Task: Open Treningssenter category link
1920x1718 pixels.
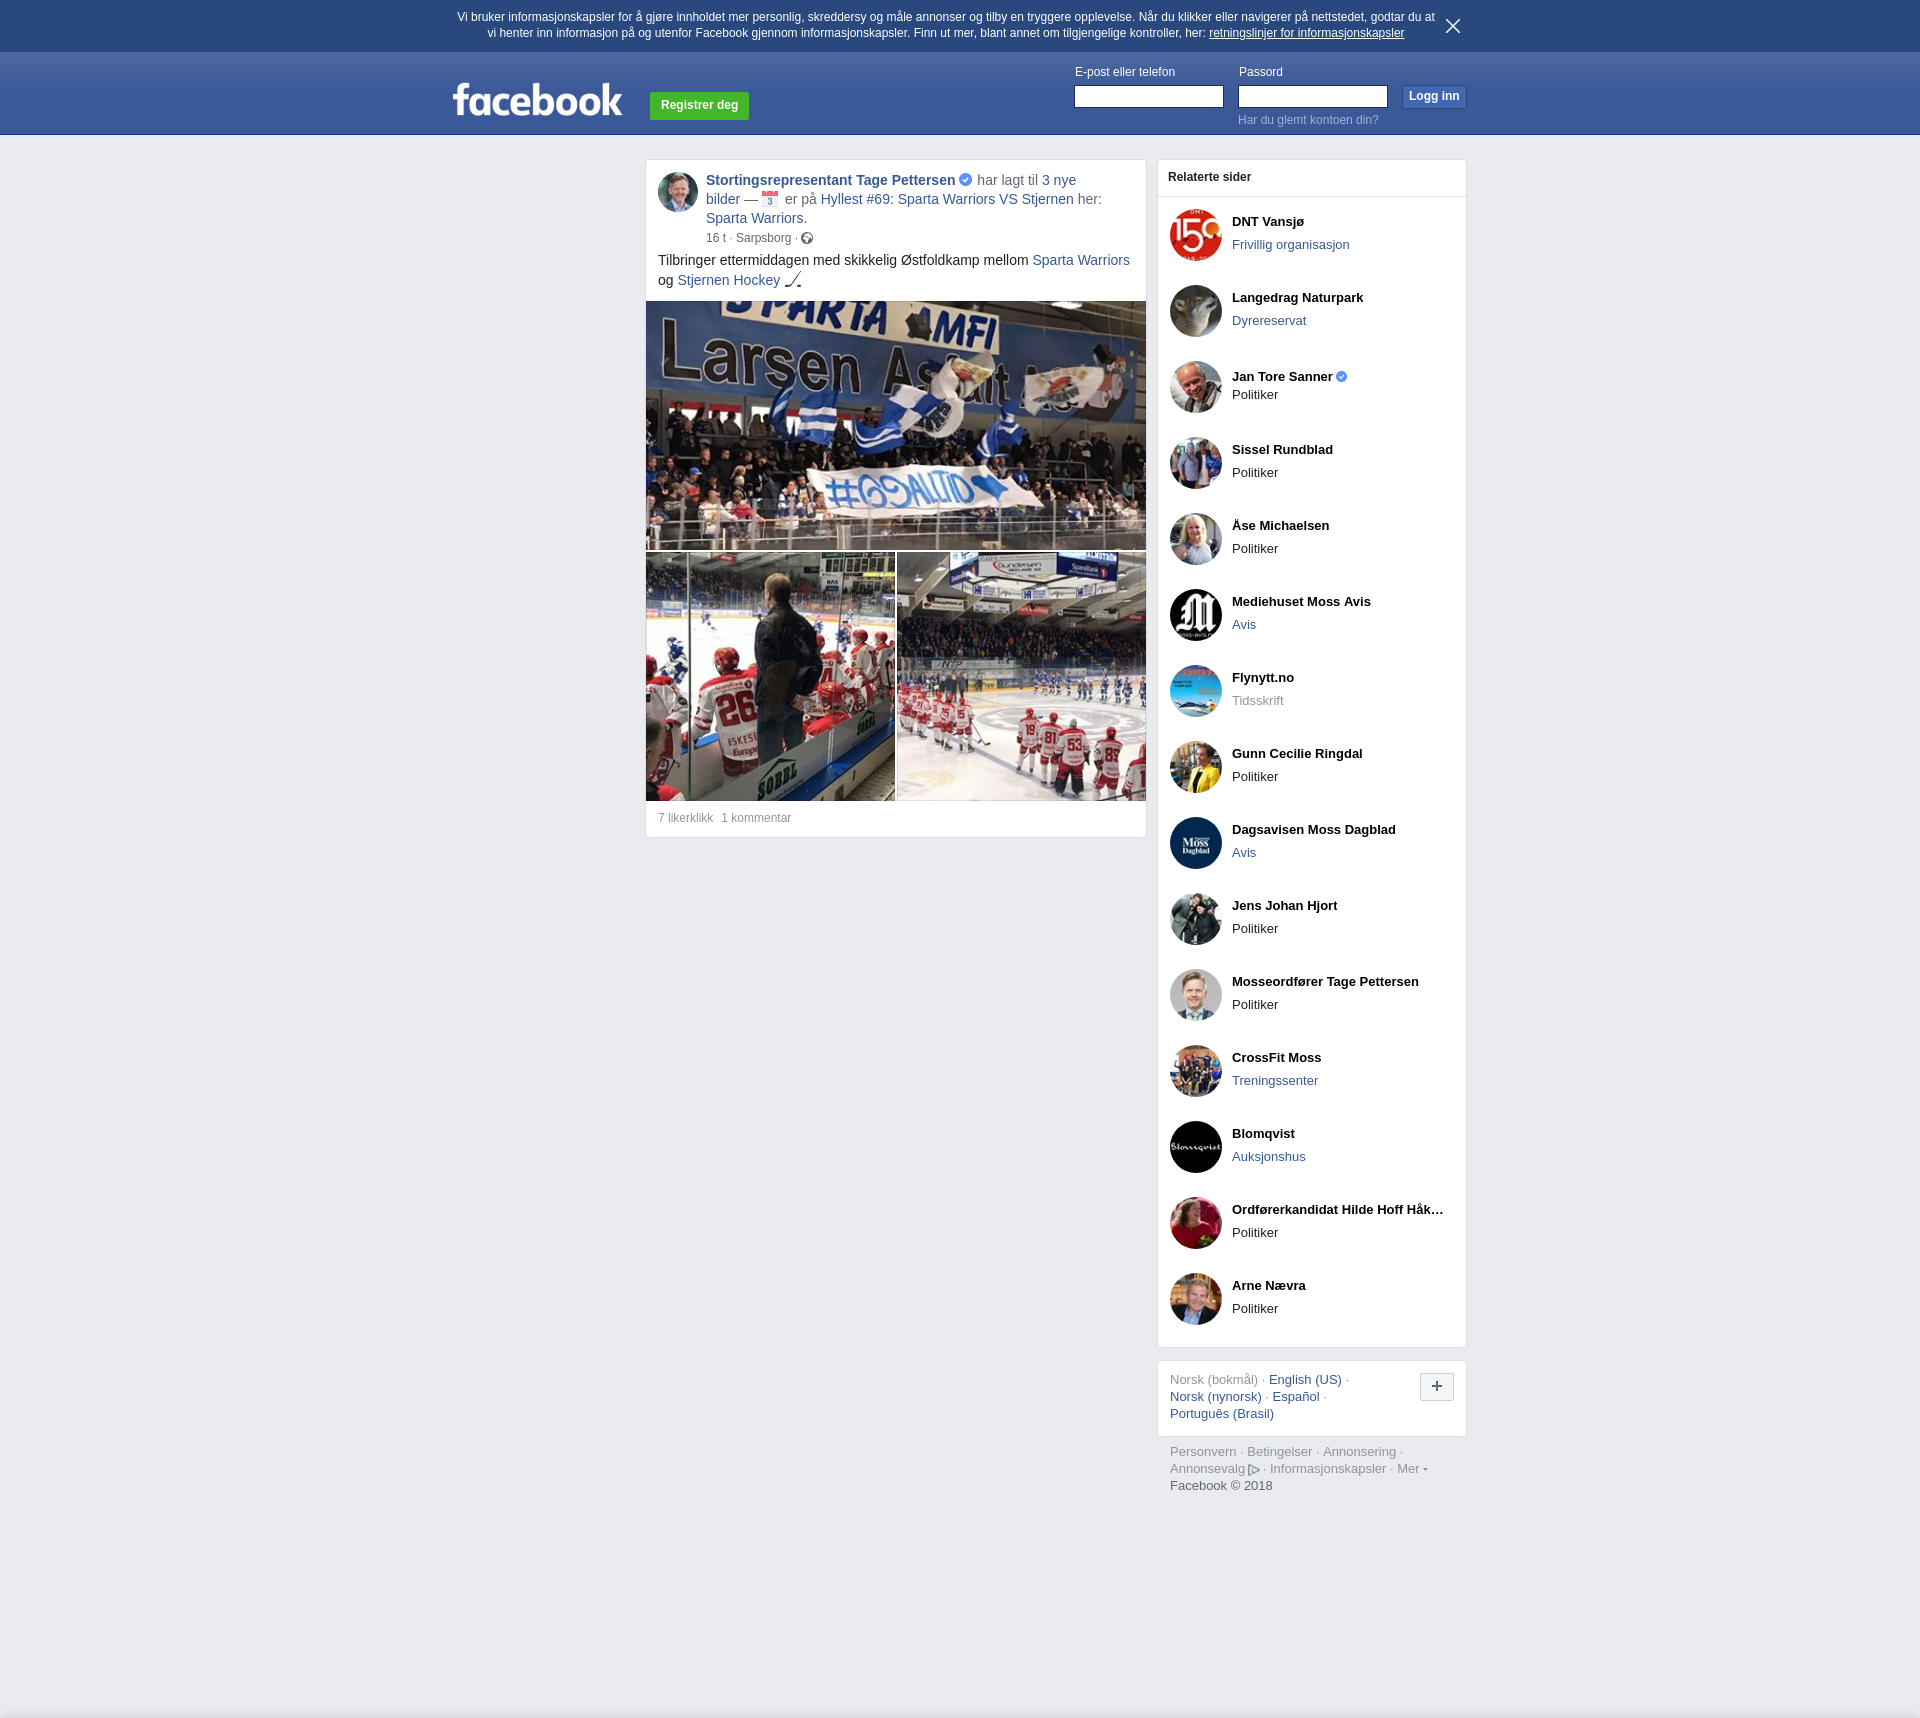Action: coord(1275,1081)
